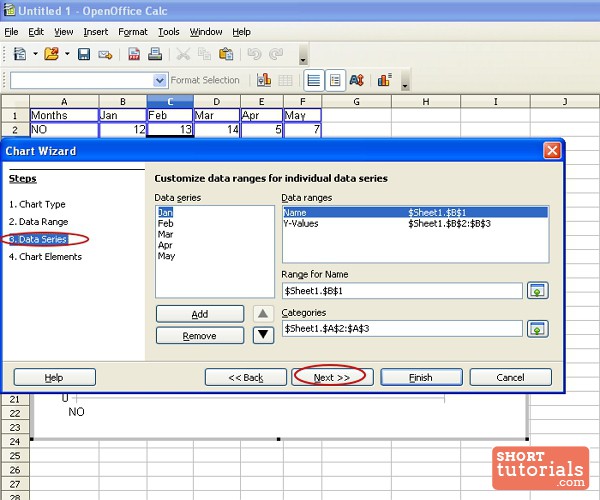Click the Add data series button

click(x=200, y=314)
